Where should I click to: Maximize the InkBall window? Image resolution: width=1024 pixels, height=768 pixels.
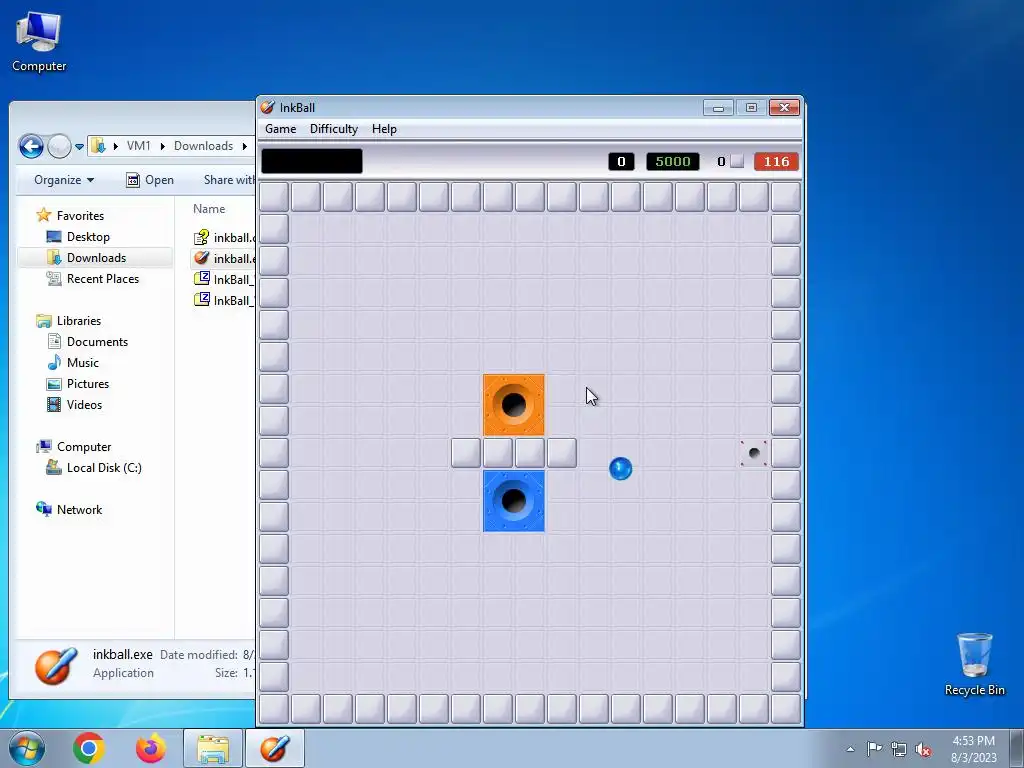click(751, 108)
